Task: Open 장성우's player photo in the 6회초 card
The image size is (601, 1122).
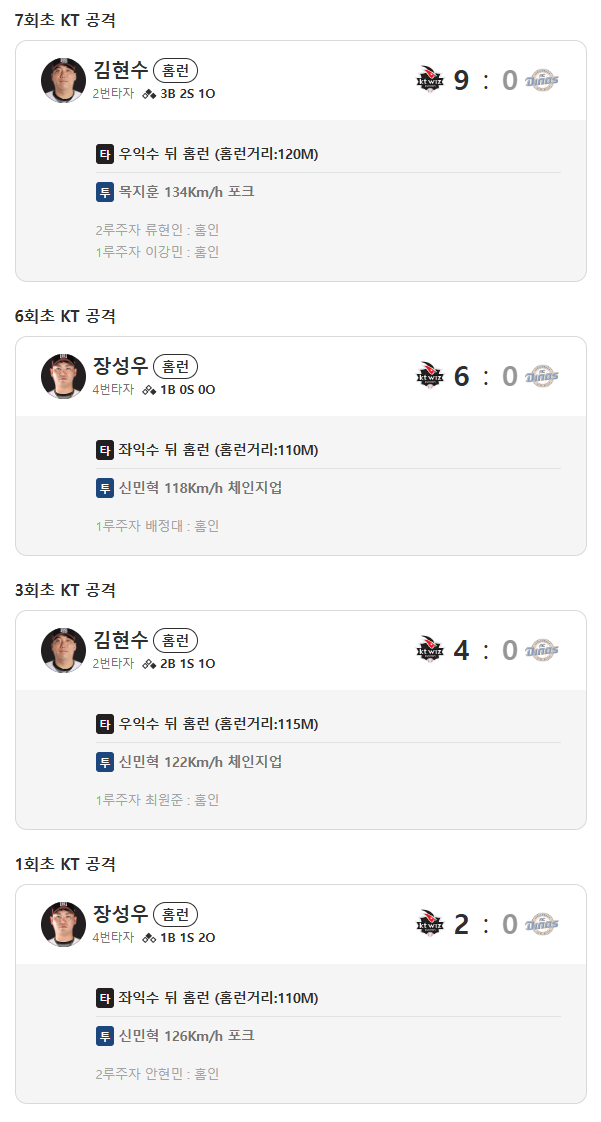Action: coord(63,376)
